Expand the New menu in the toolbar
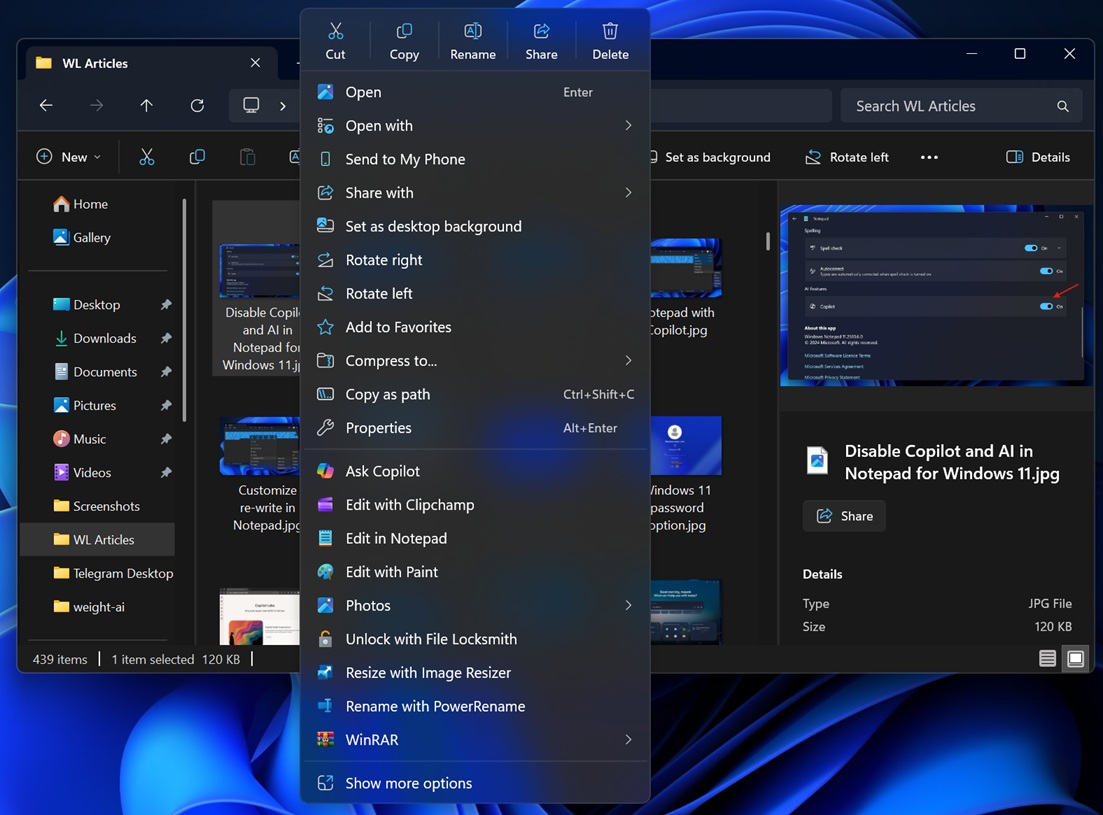Viewport: 1103px width, 815px height. coord(68,157)
